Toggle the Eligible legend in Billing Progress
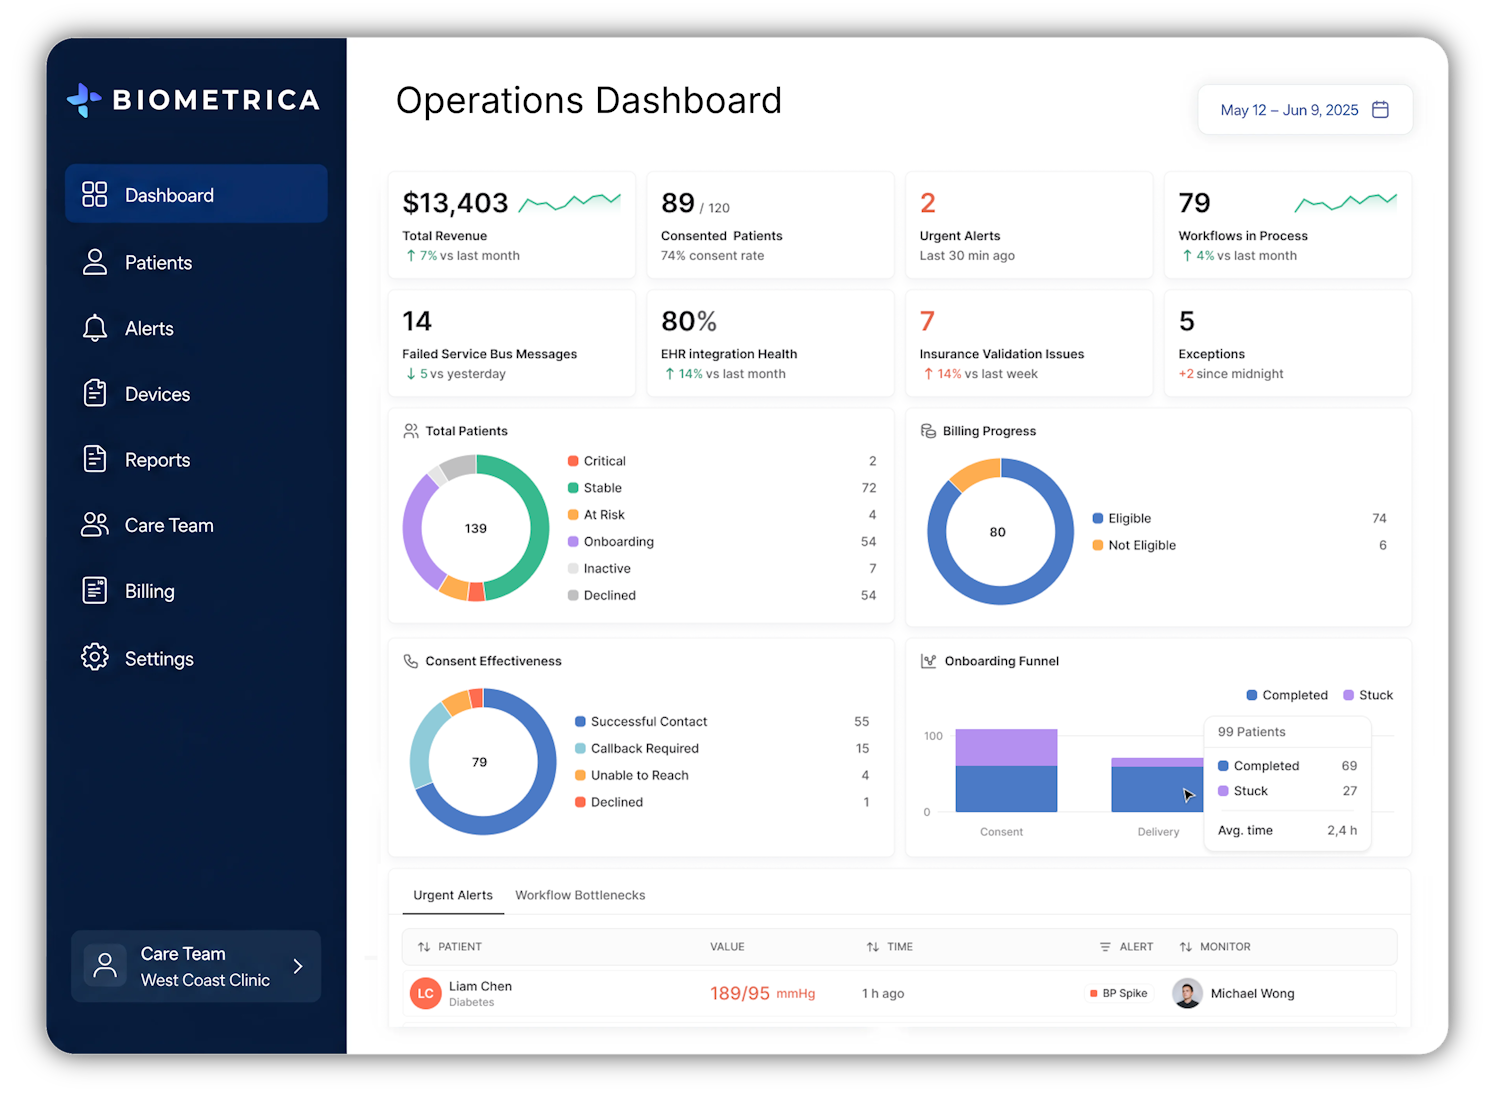Viewport: 1500px width, 1102px height. point(1122,518)
